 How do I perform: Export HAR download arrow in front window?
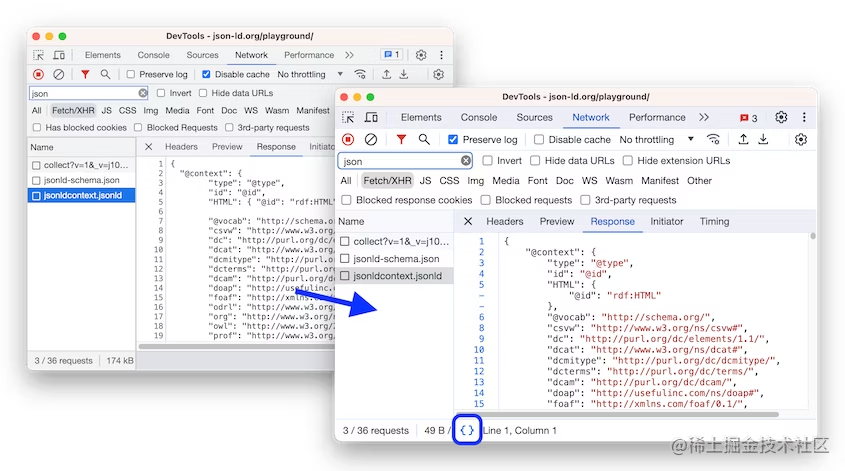(x=764, y=140)
